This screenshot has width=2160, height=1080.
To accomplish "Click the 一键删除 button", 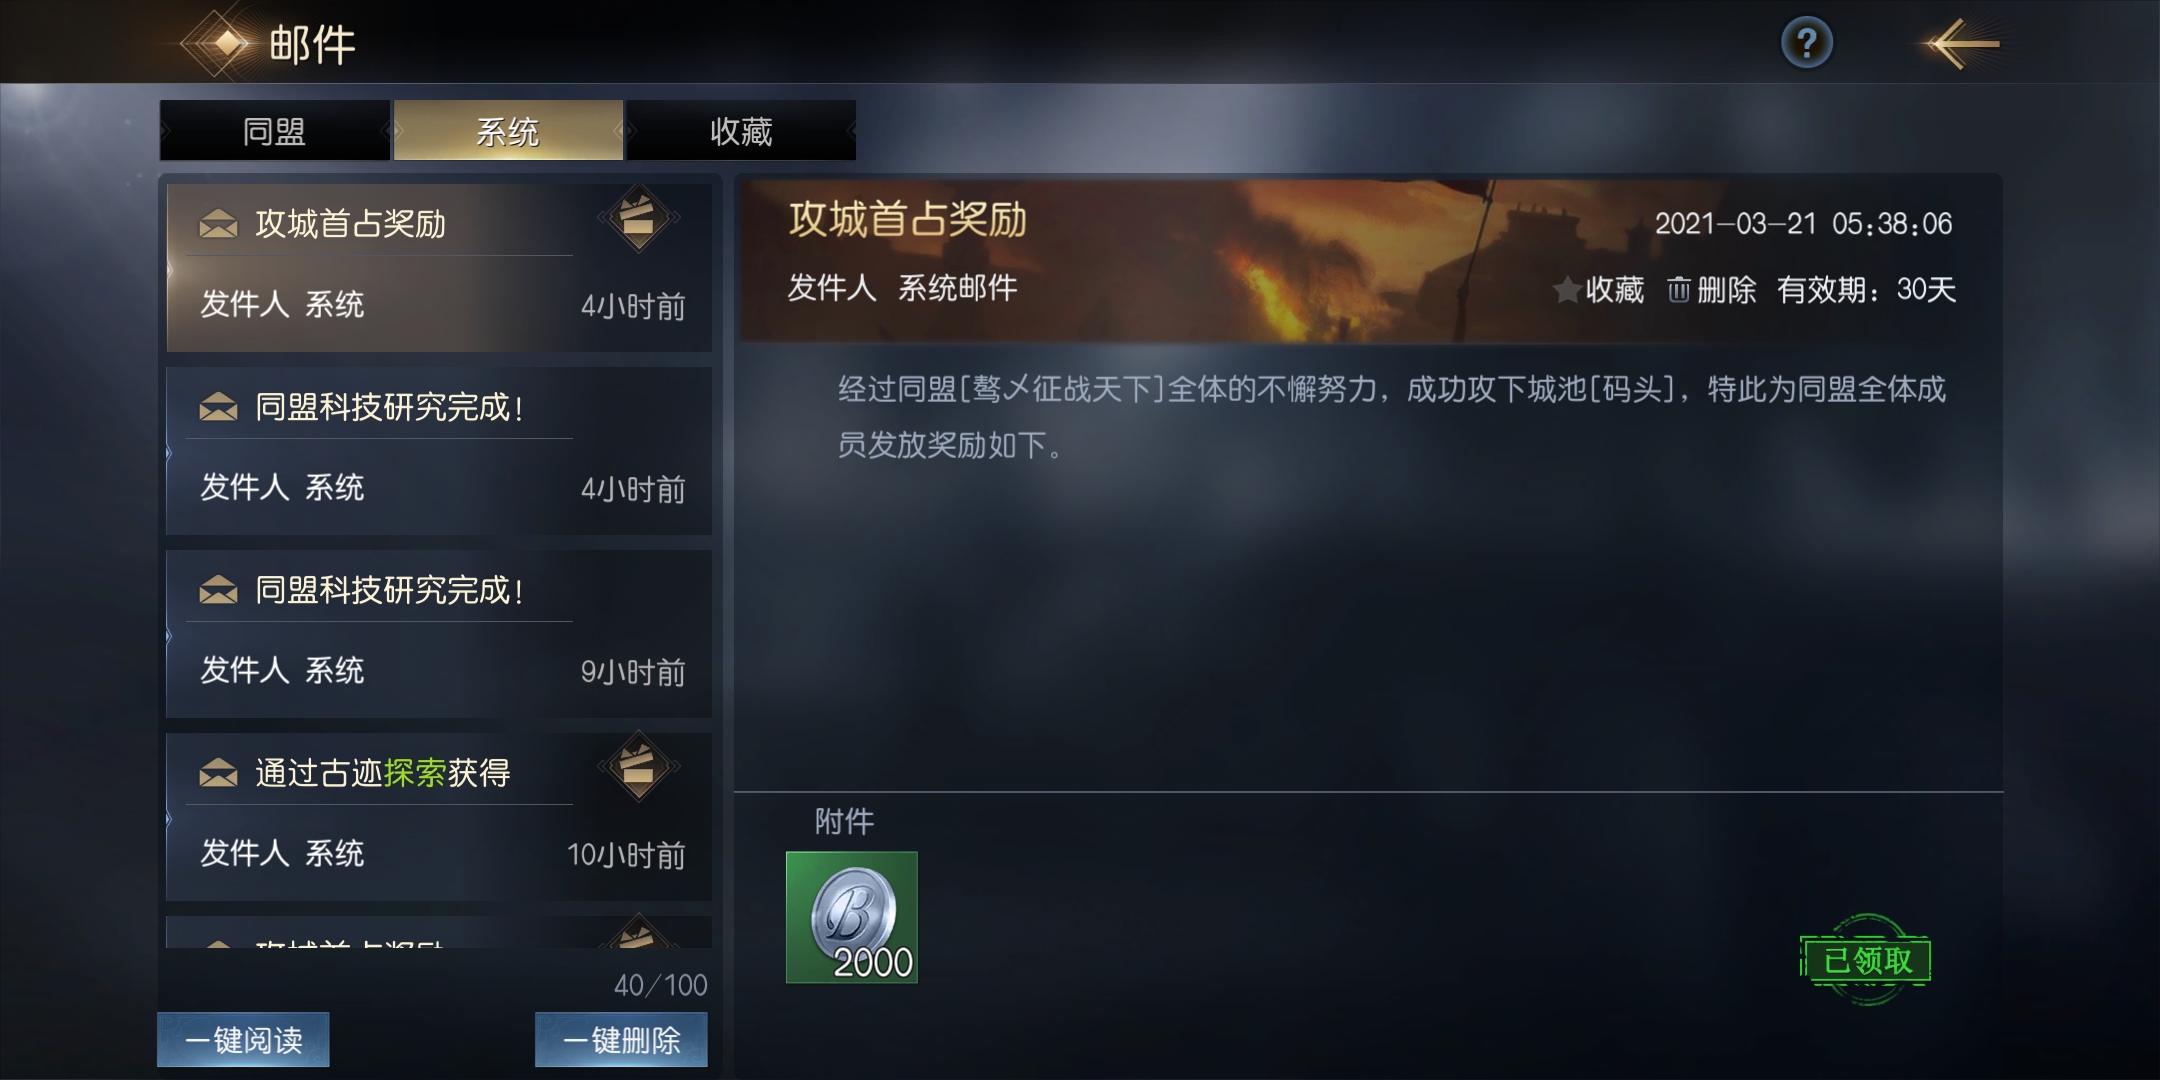I will coord(621,1040).
